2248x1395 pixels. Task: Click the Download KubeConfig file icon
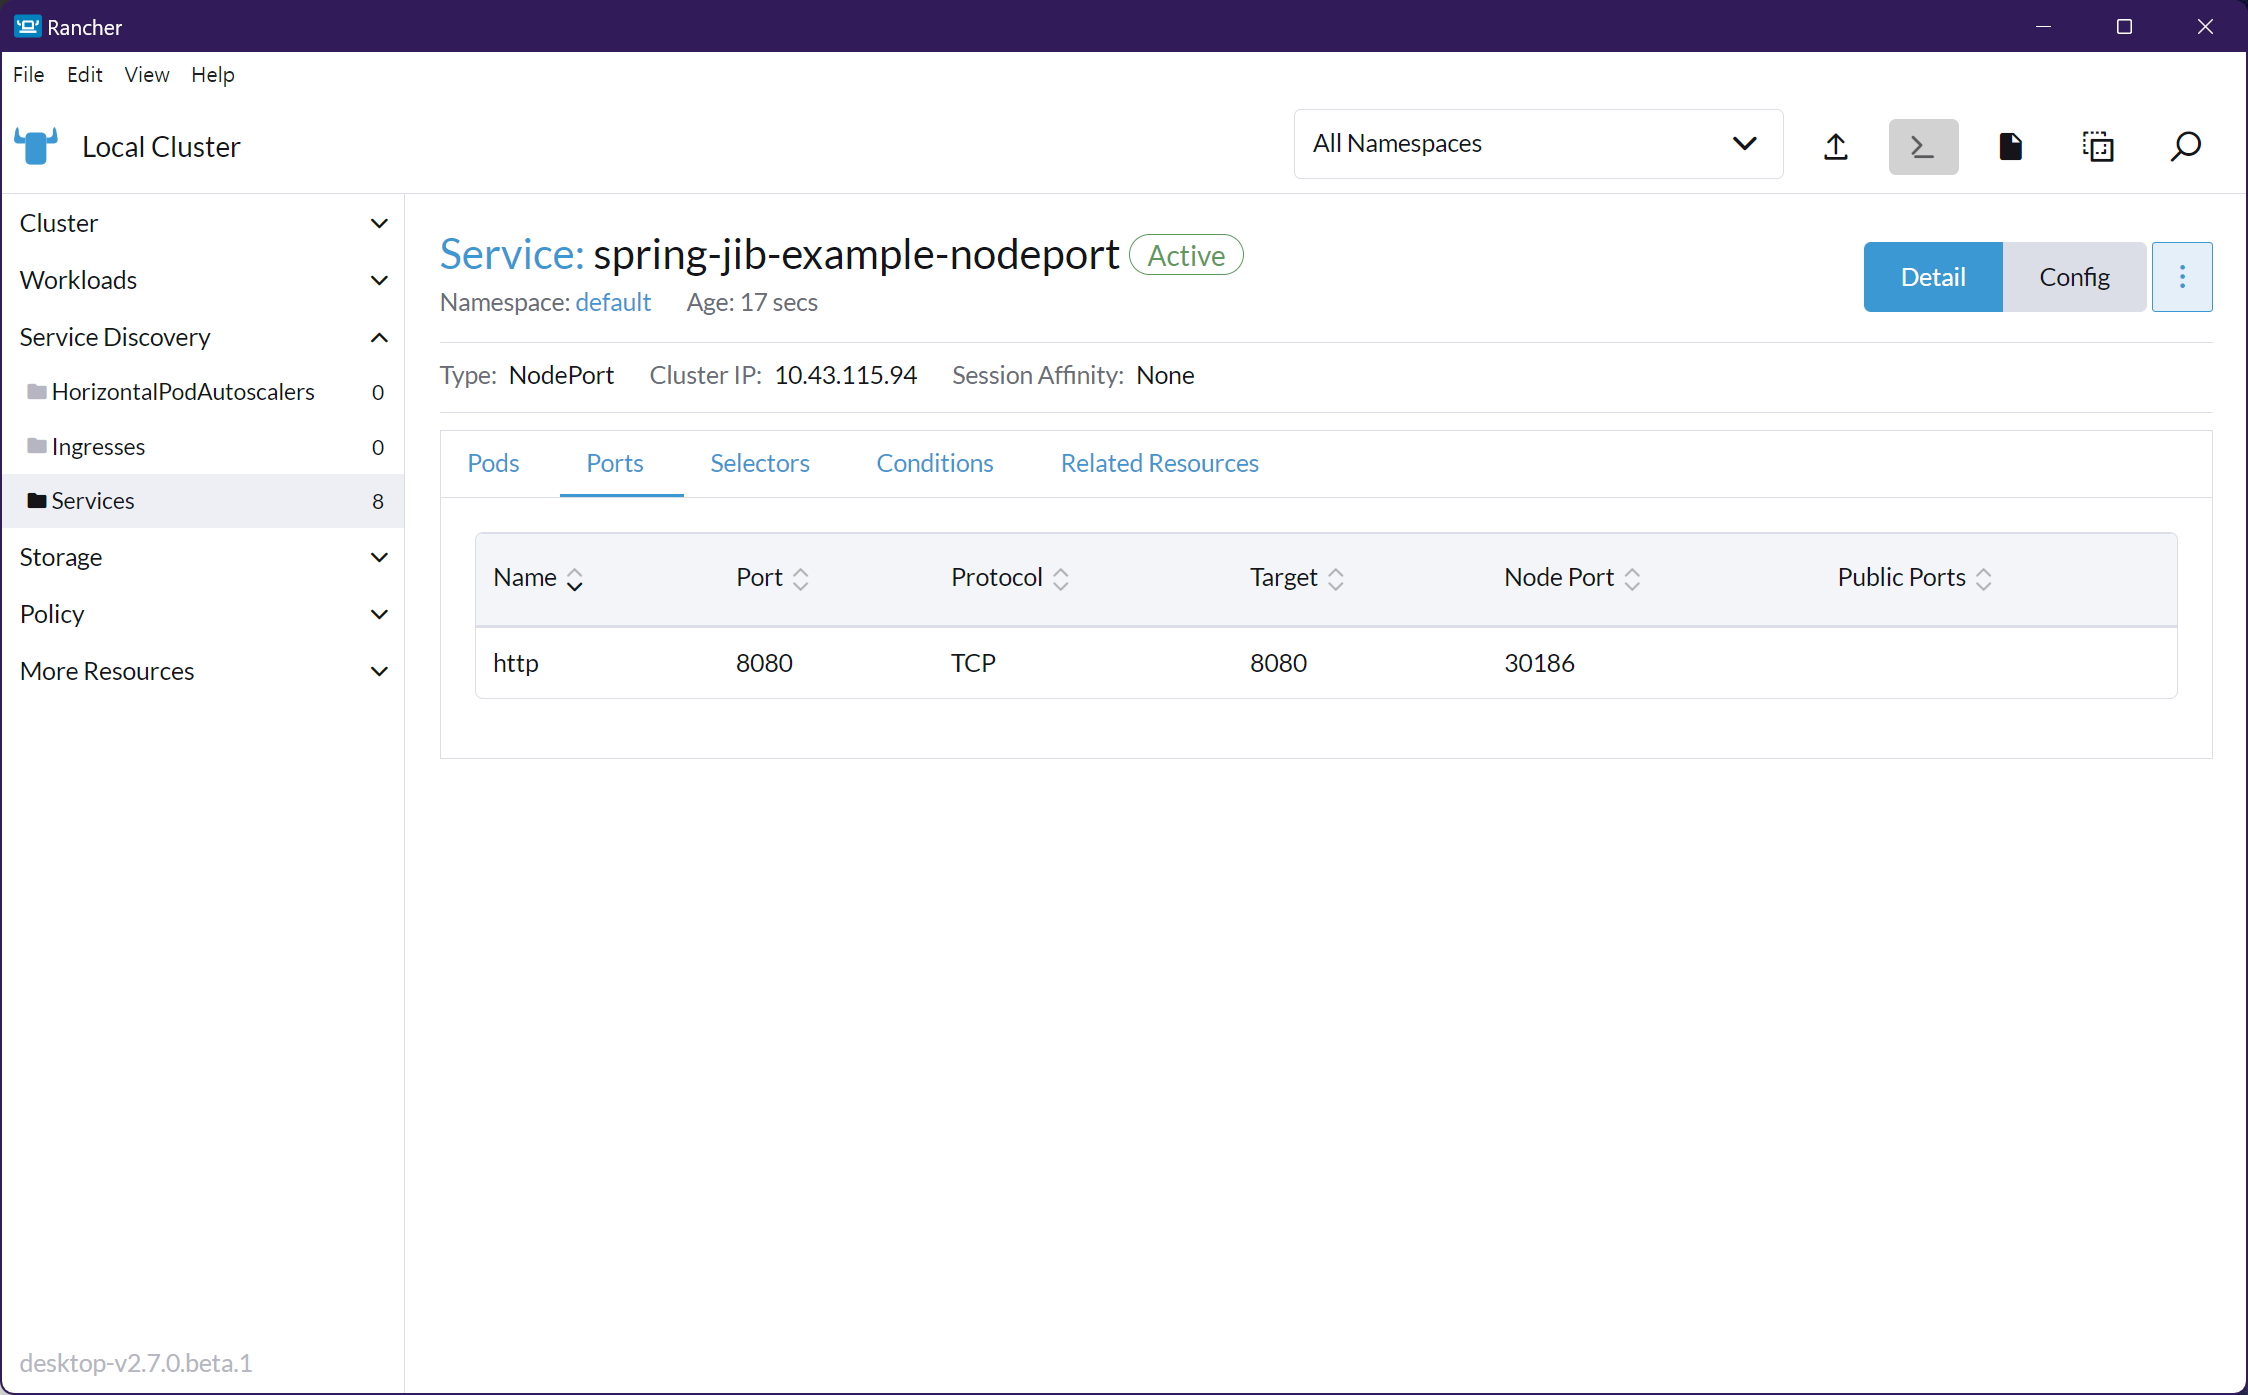point(2010,146)
